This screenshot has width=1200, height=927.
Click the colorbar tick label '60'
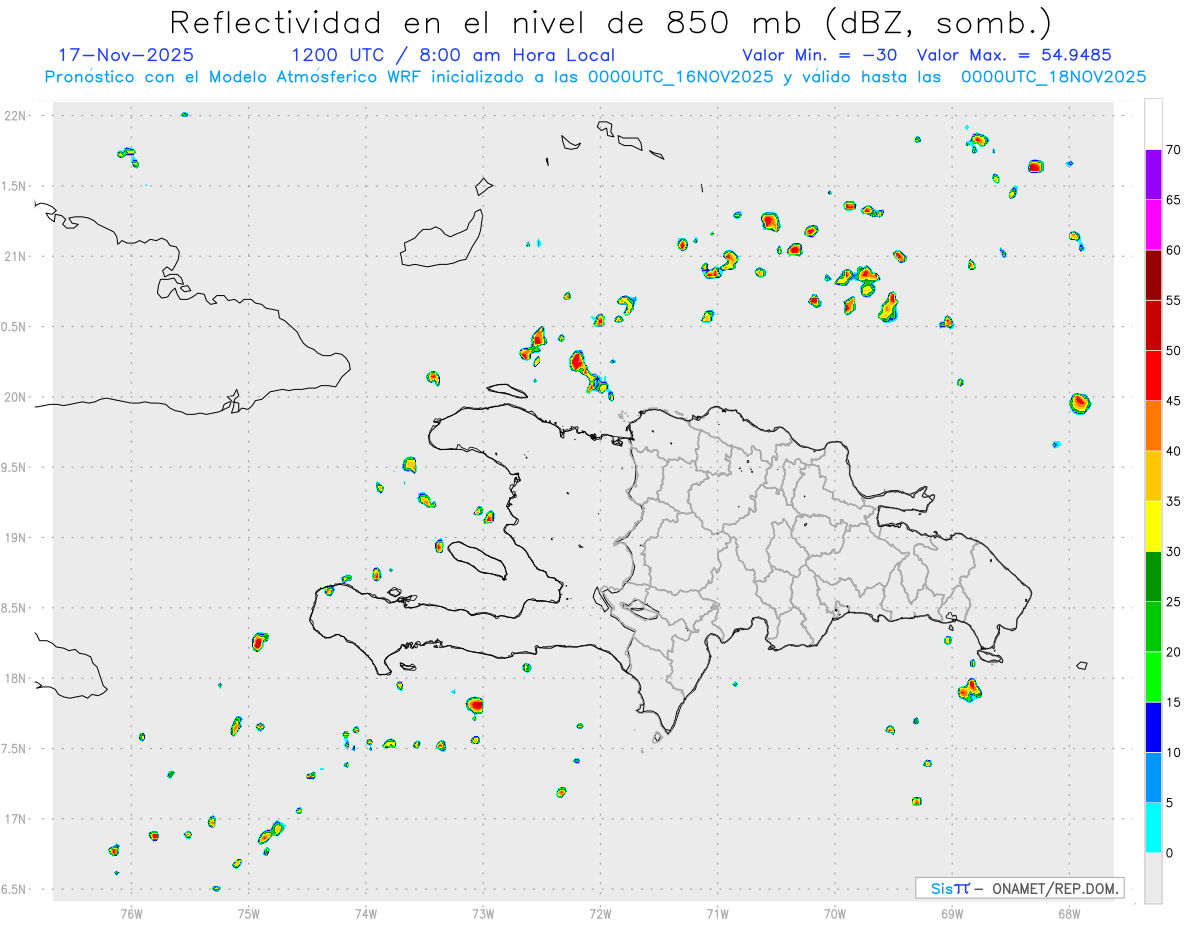click(1173, 250)
